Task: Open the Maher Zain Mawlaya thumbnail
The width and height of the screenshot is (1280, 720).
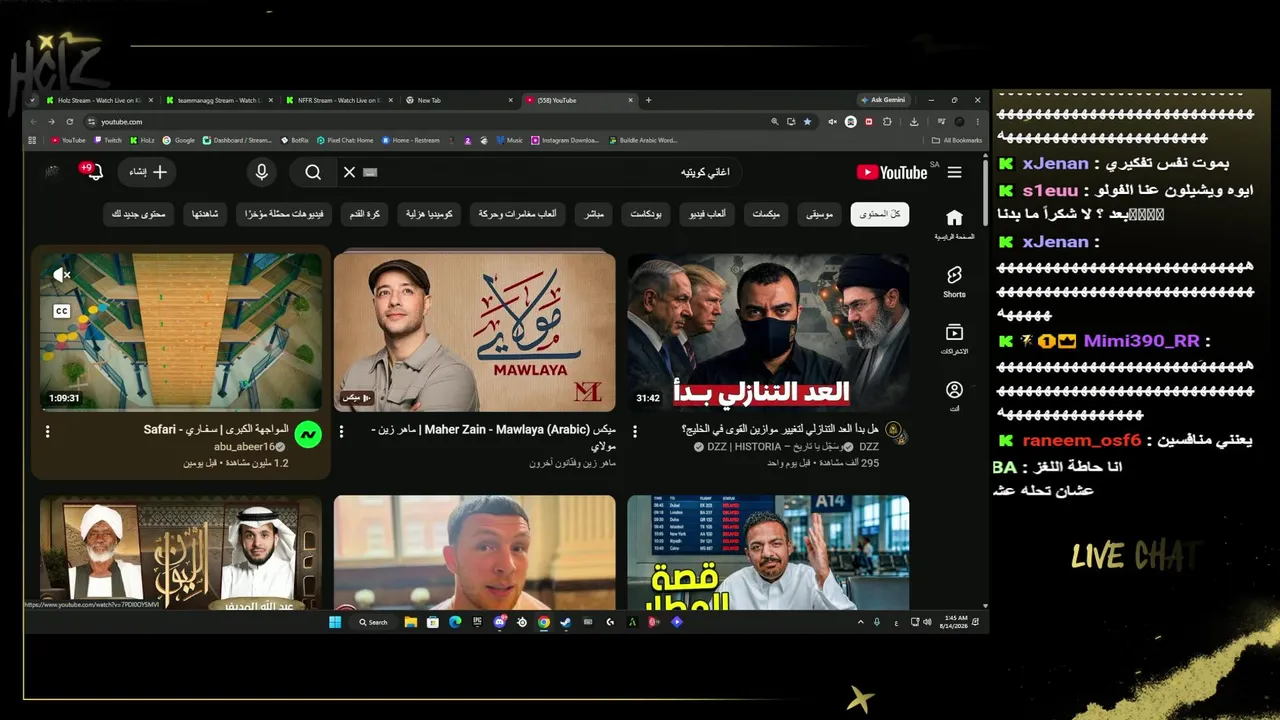Action: pos(475,332)
